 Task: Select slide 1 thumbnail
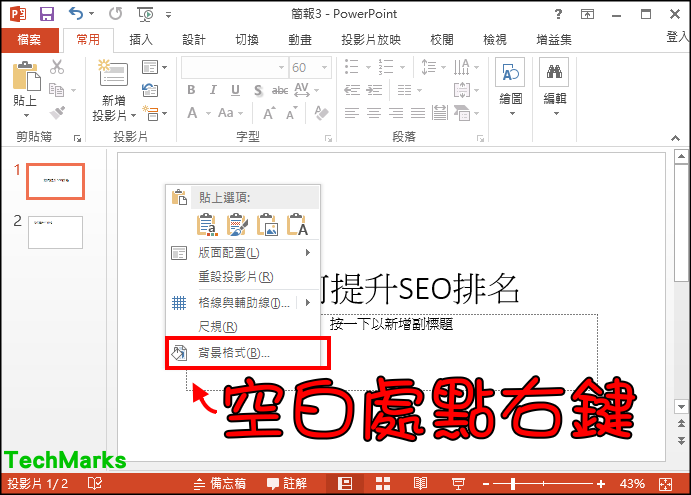point(55,181)
